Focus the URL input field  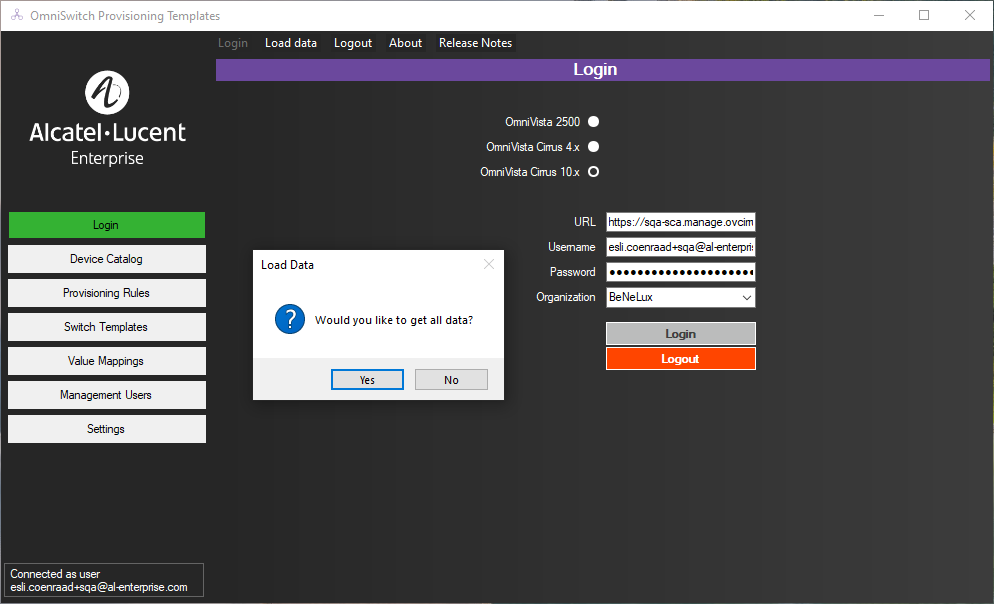coord(680,222)
